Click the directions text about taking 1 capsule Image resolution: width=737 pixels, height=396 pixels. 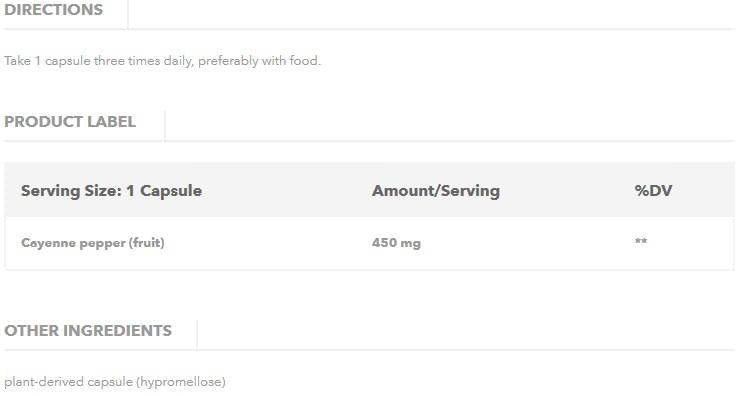click(162, 61)
